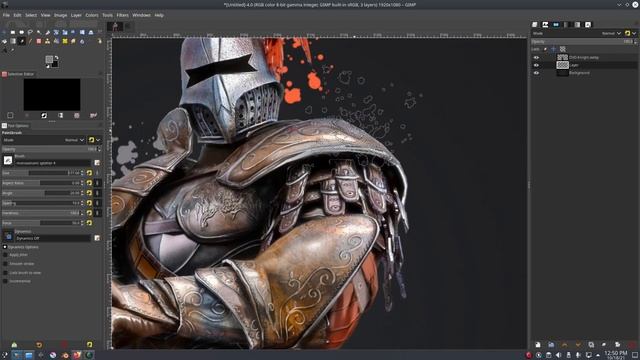Enable Apply Jitter checkbox
Viewport: 640px width, 360px height.
point(5,255)
